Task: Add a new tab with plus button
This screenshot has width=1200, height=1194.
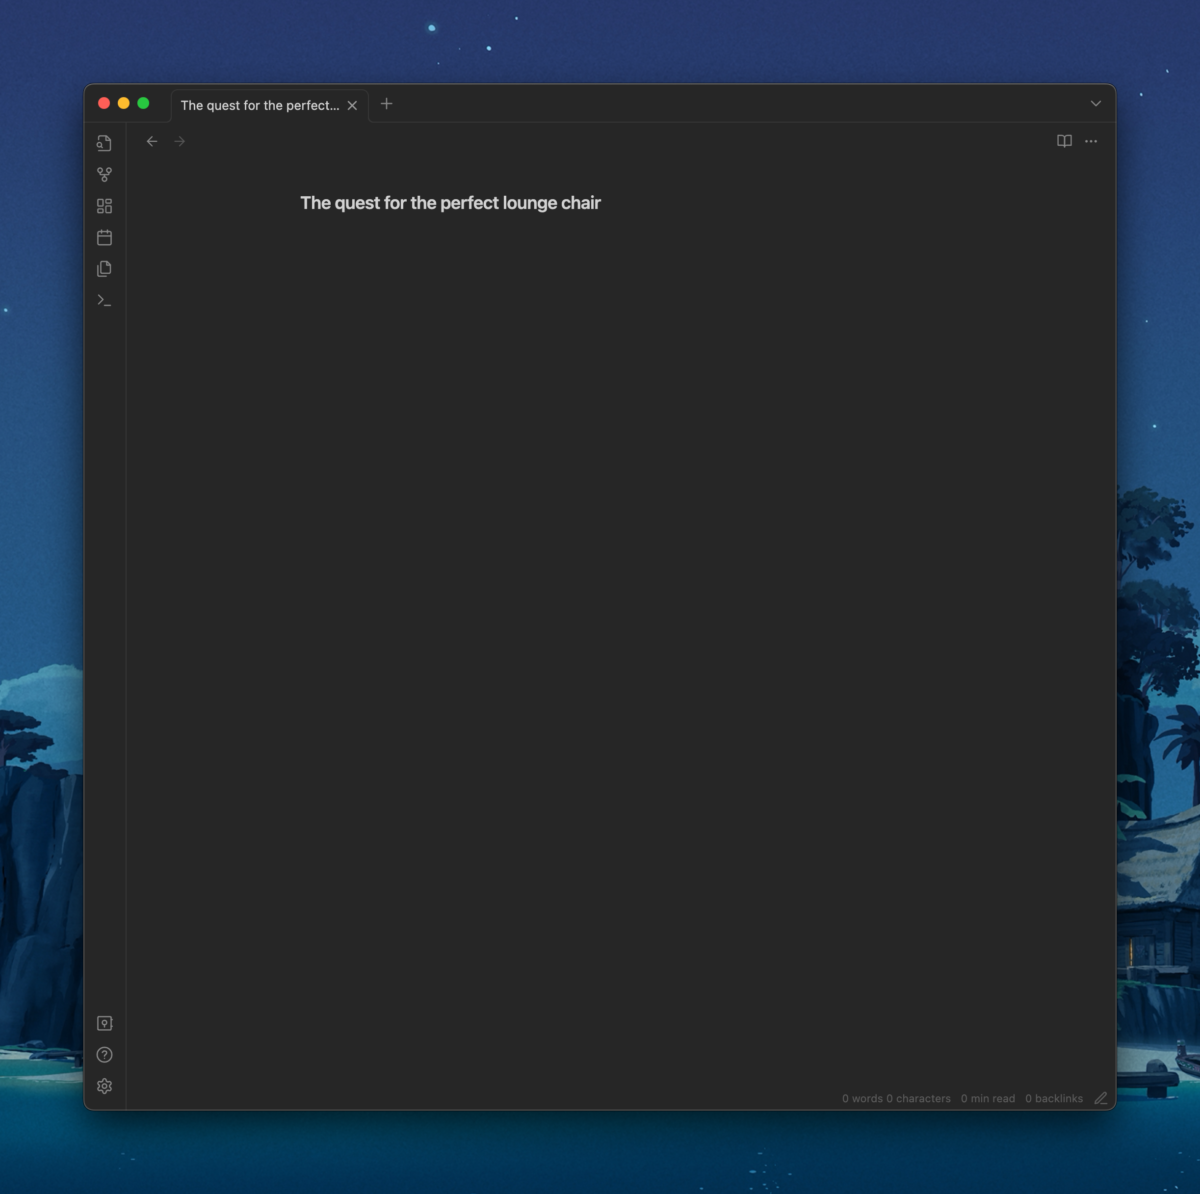Action: [x=386, y=104]
